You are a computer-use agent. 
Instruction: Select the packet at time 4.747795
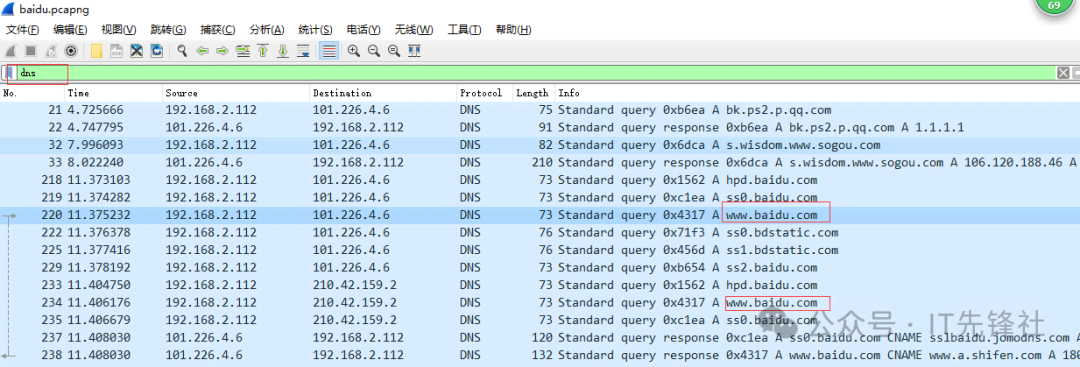[540, 127]
